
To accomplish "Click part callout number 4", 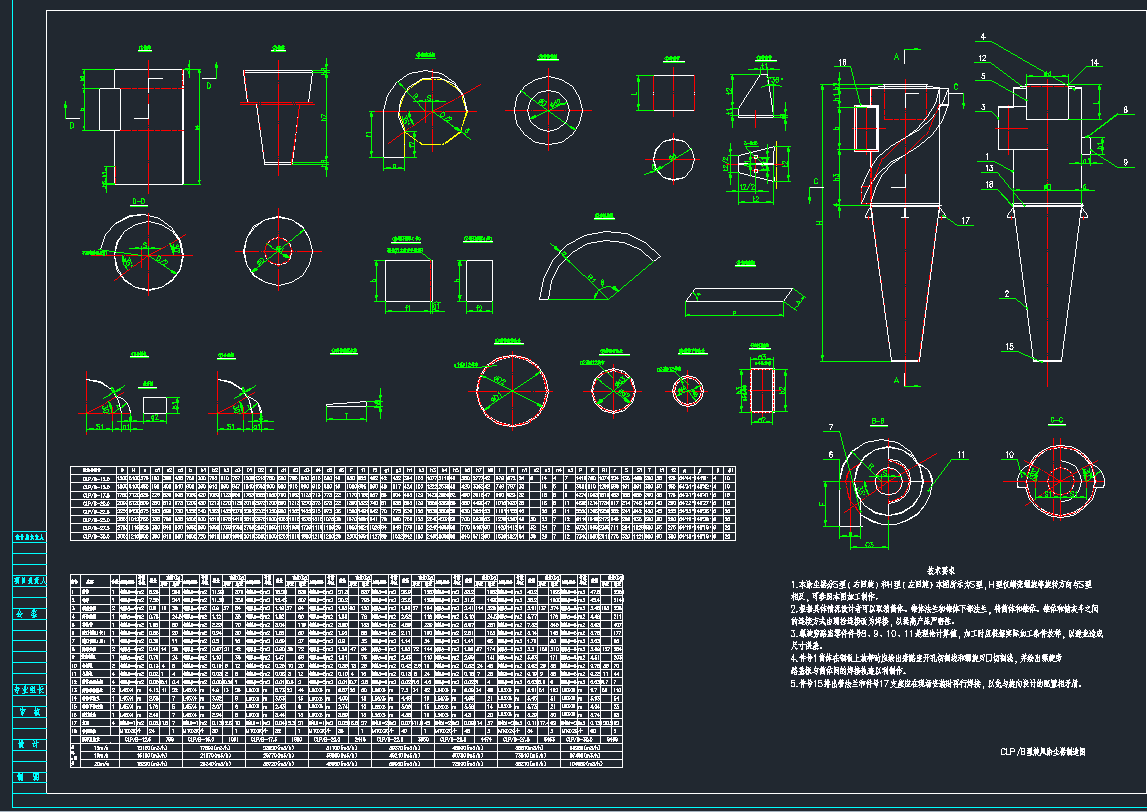I will pyautogui.click(x=983, y=37).
